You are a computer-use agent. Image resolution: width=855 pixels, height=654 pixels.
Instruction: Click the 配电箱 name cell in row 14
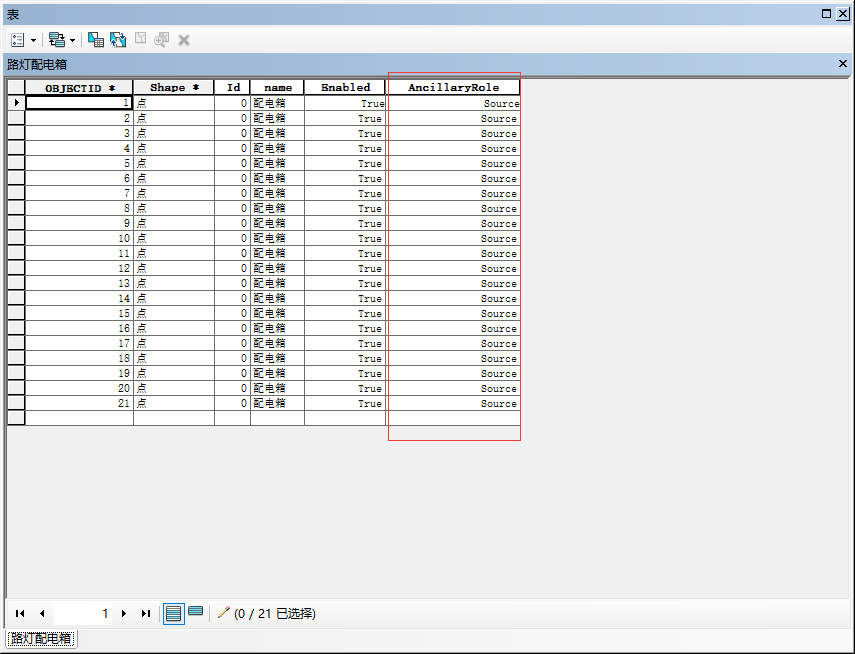tap(278, 298)
